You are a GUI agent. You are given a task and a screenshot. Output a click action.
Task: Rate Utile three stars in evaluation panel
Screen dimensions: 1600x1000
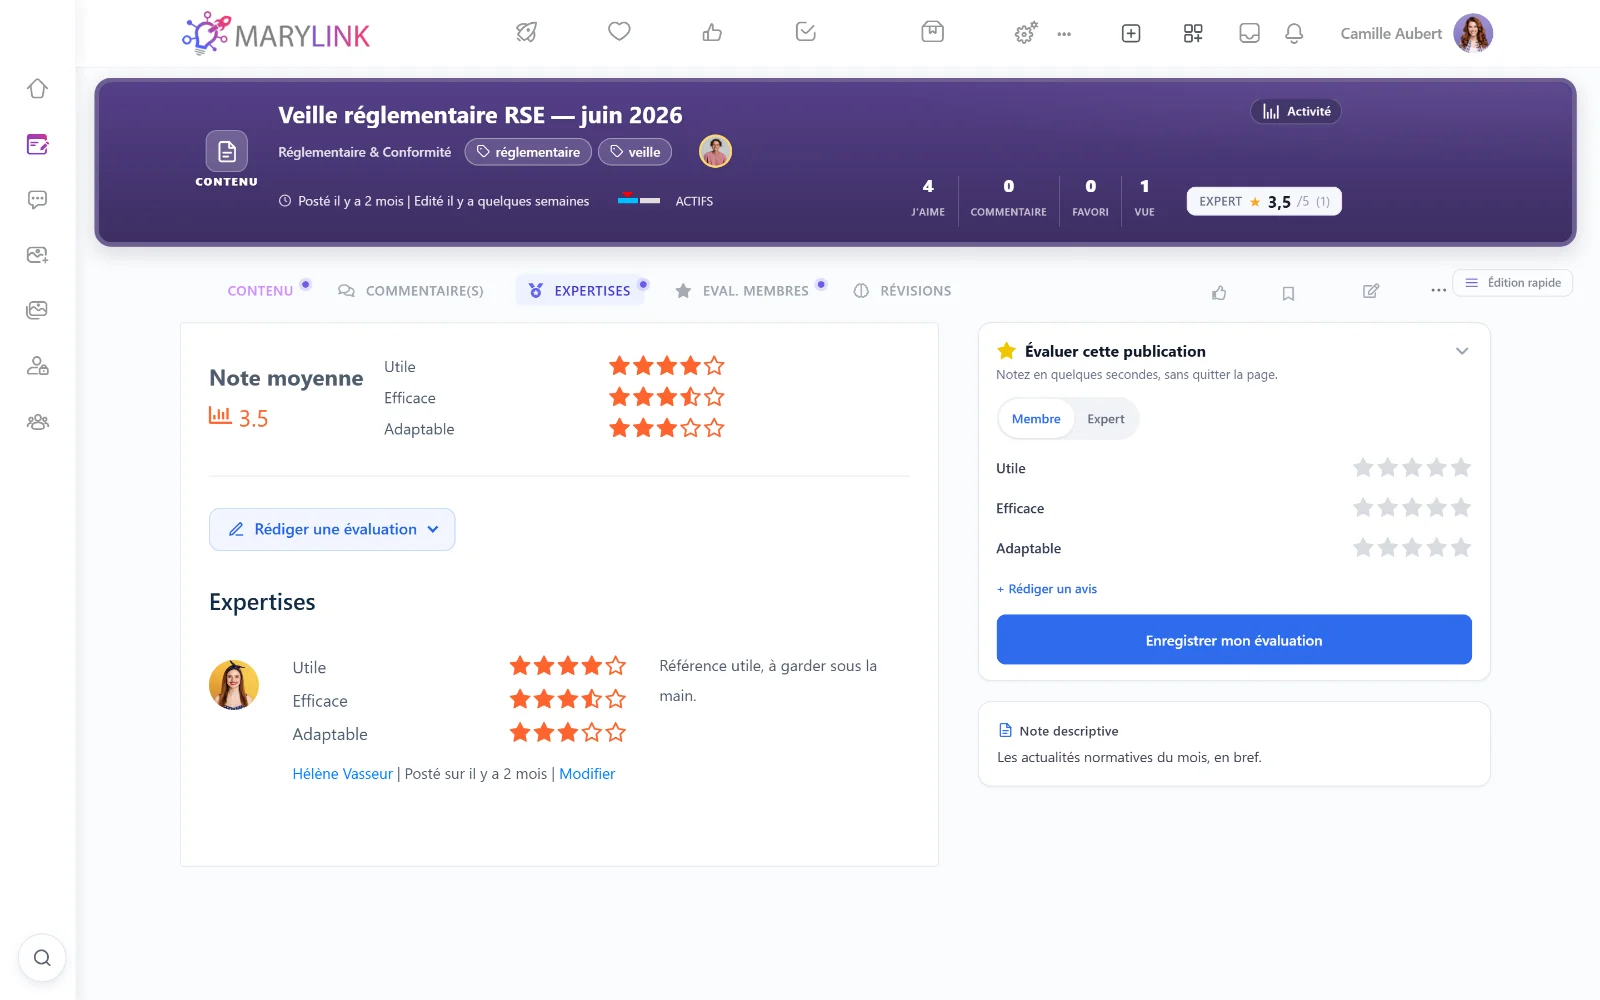coord(1412,467)
